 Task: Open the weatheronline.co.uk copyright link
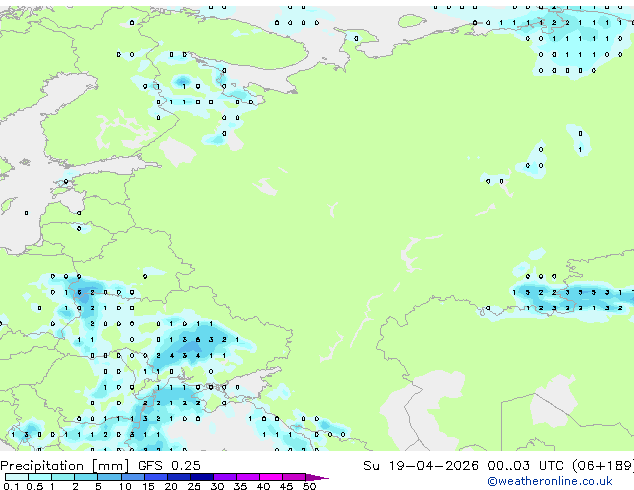[550, 481]
